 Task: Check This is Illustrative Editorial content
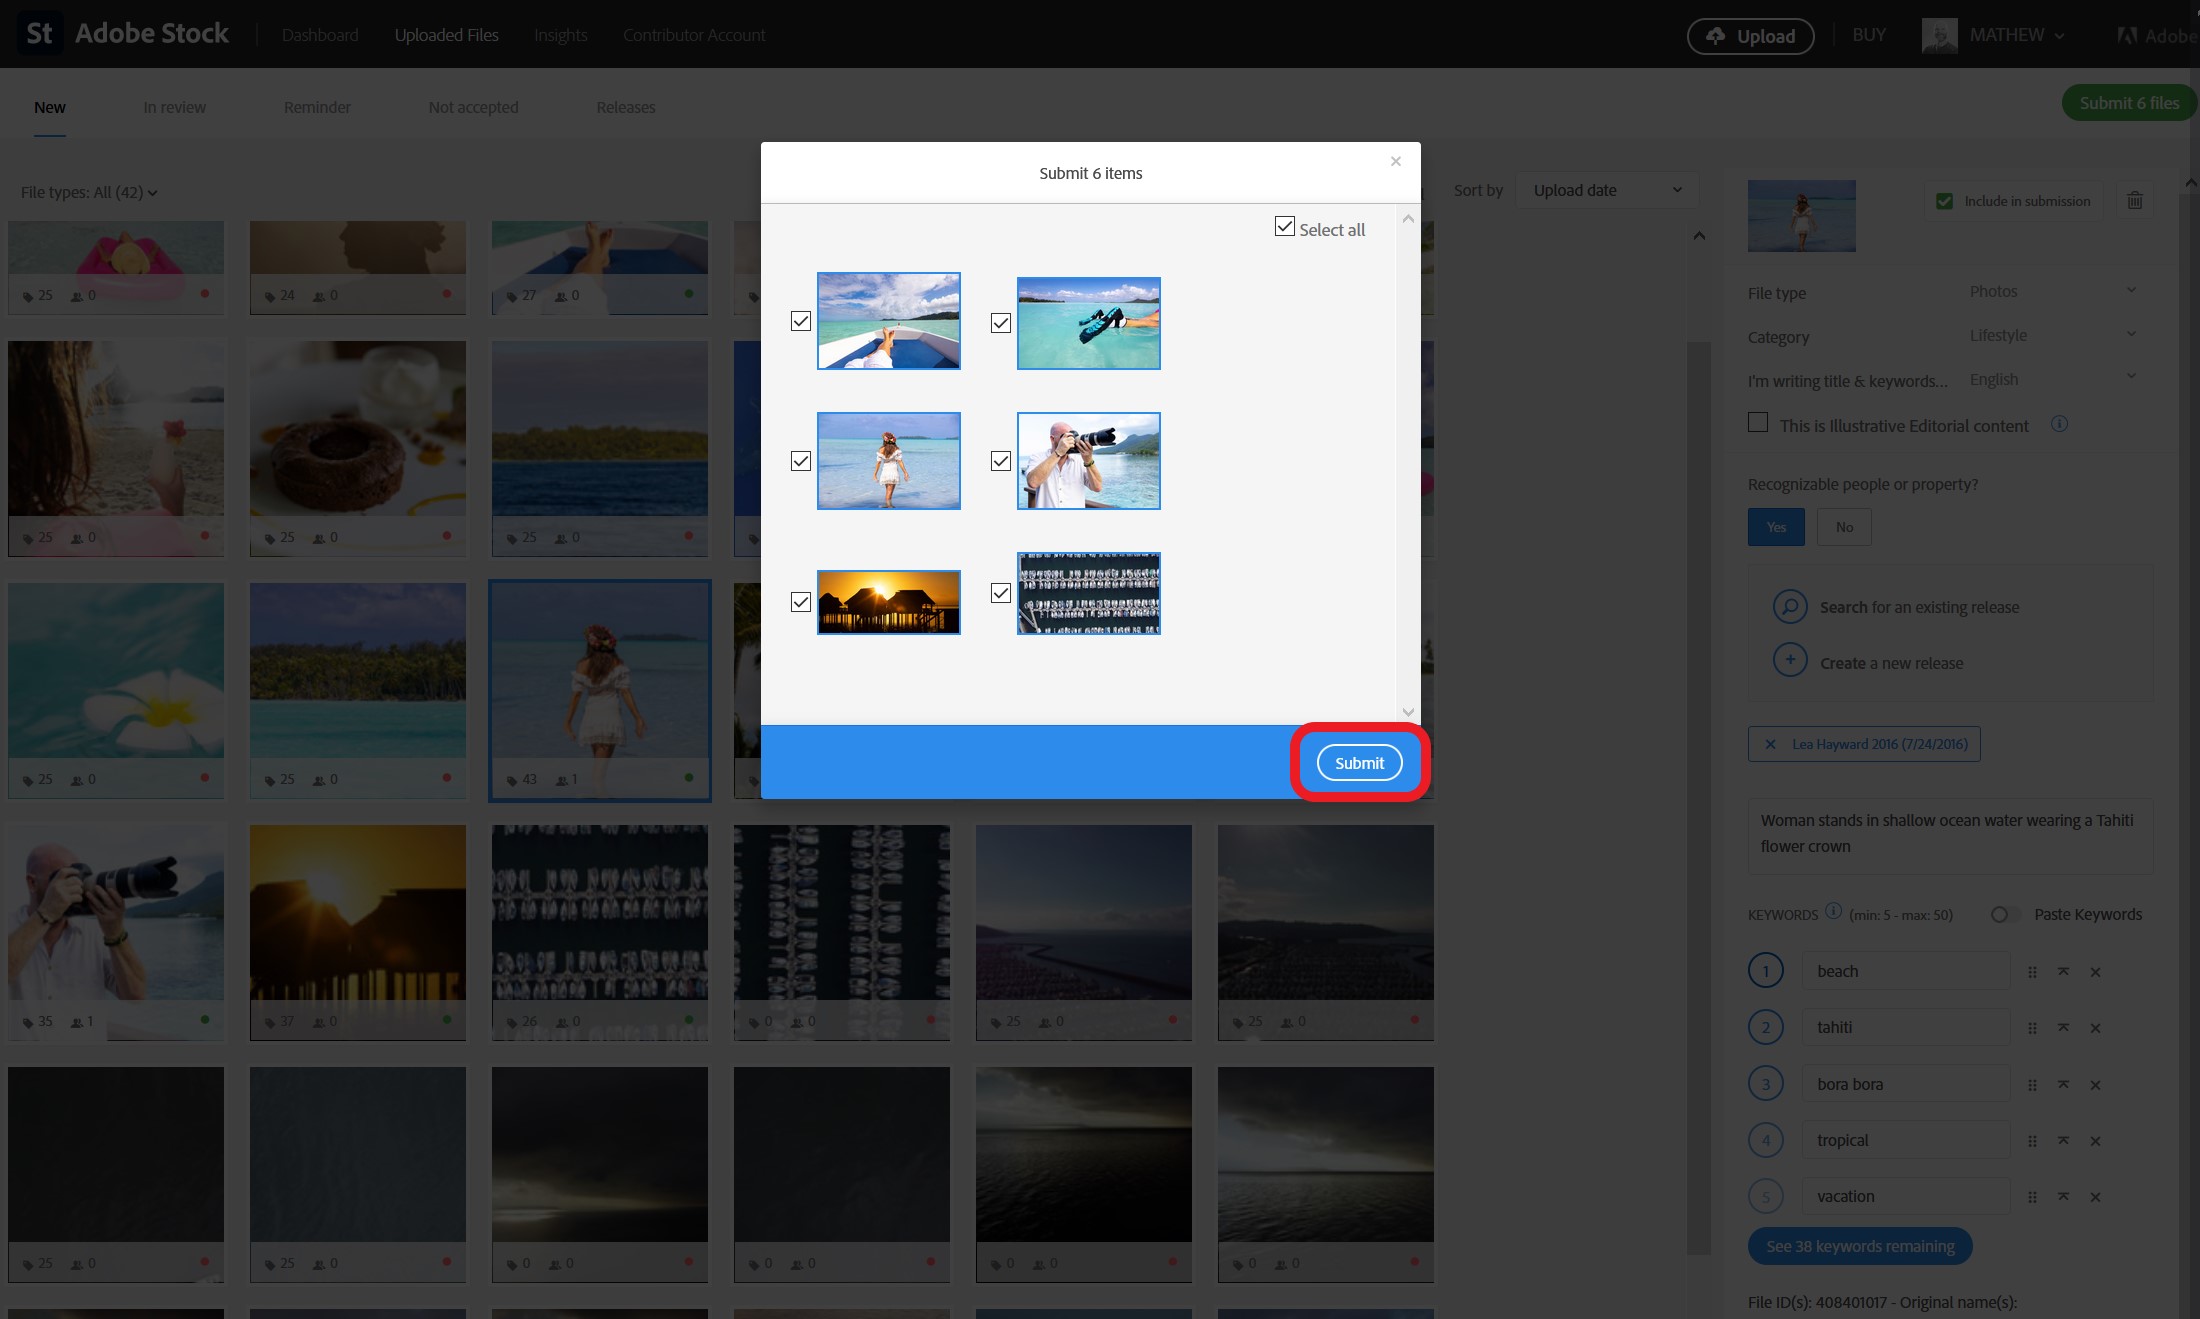pos(1758,422)
